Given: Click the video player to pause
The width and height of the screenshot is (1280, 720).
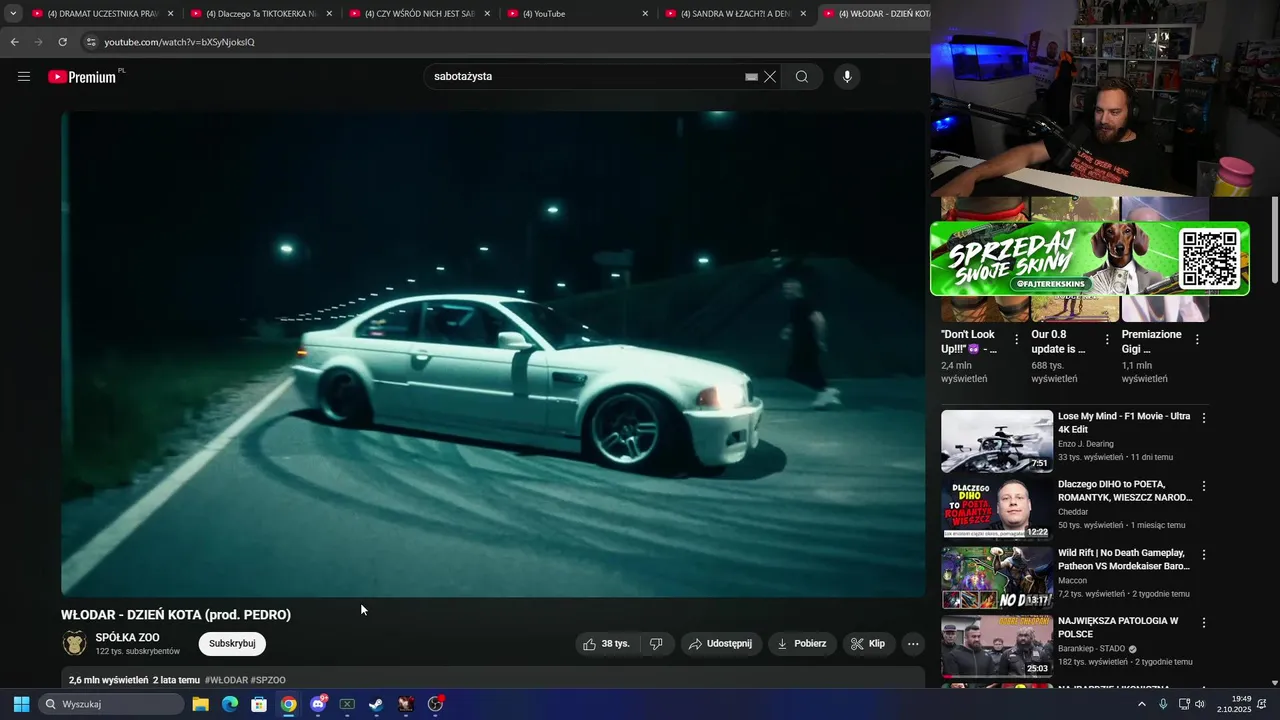Looking at the screenshot, I should click(x=493, y=354).
